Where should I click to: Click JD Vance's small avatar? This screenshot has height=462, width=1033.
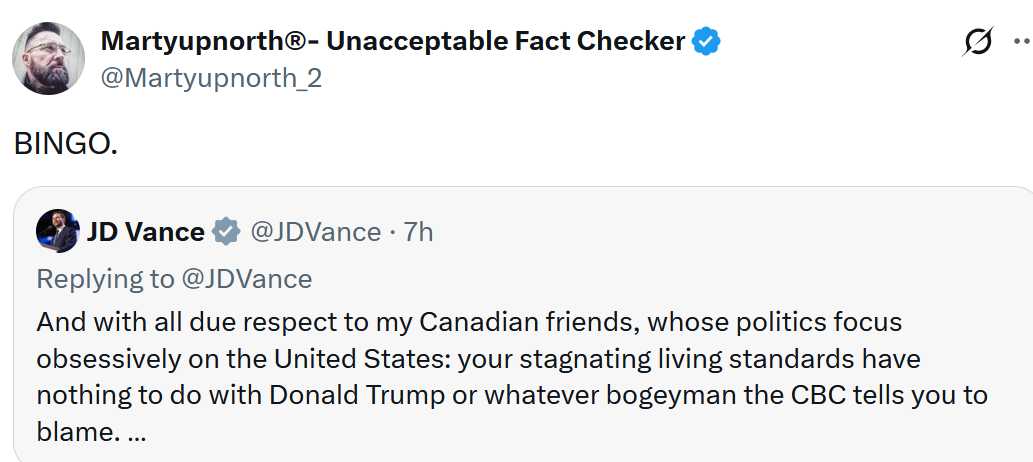(57, 232)
